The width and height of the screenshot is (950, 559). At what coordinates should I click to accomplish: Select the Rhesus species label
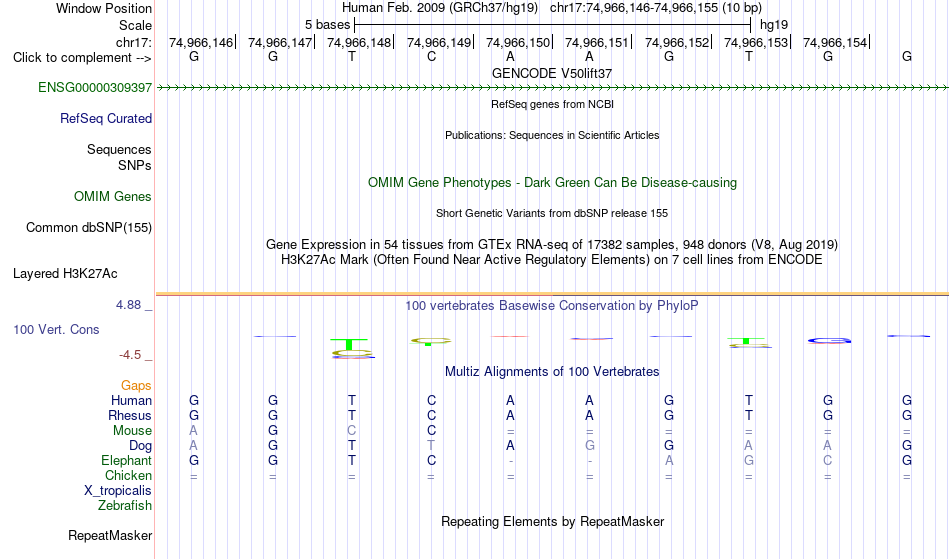point(130,415)
